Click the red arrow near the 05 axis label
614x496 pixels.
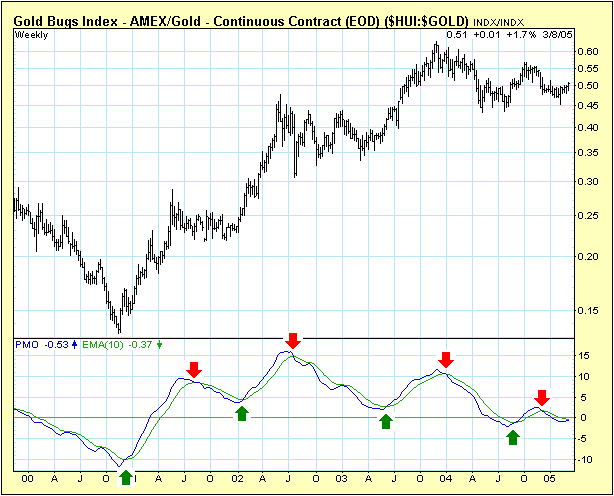tap(541, 397)
